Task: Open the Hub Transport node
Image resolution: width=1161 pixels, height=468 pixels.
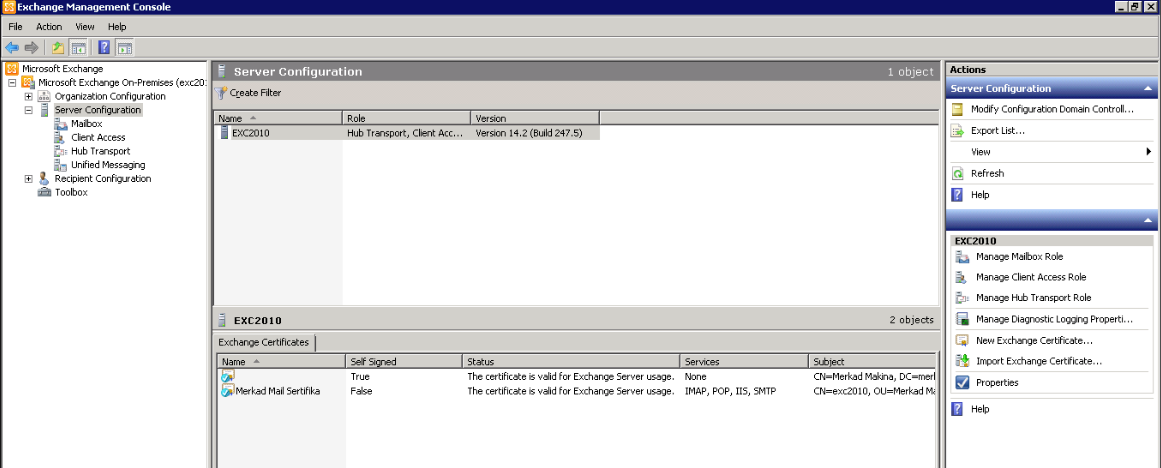Action: point(101,151)
